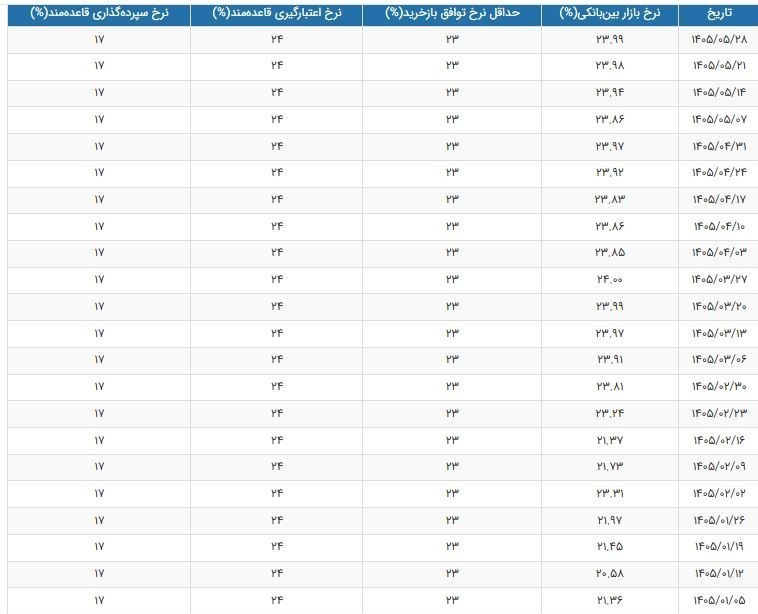The width and height of the screenshot is (758, 614).
Task: Select the date cell ۱۴۰۵/۰۲/۱۶
Action: pos(718,440)
